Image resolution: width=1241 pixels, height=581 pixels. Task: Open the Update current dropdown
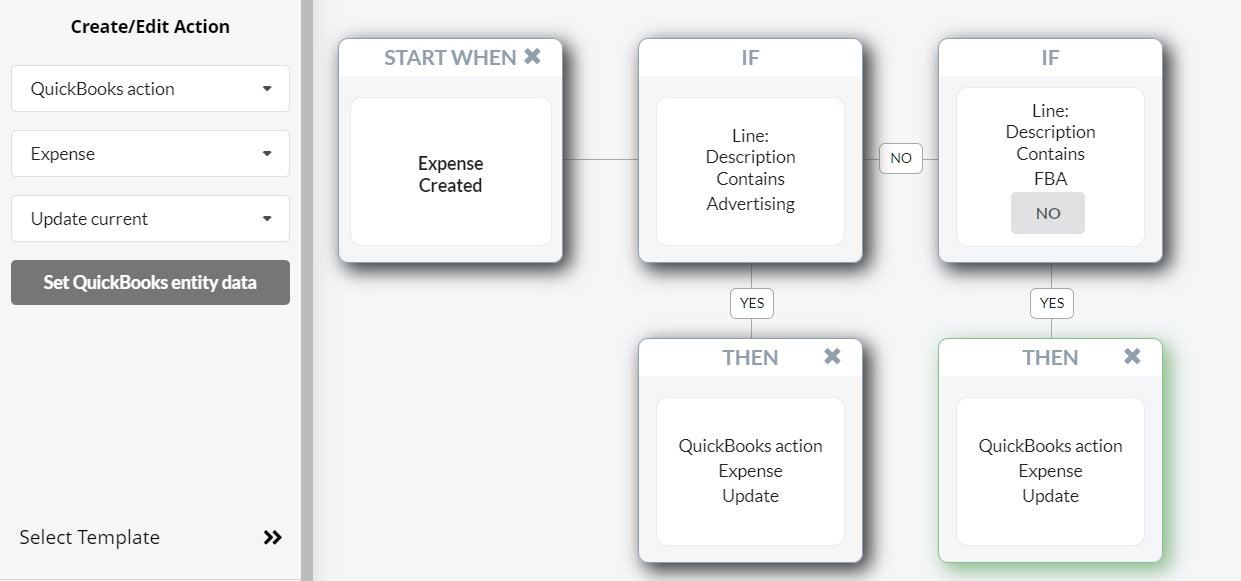tap(150, 219)
